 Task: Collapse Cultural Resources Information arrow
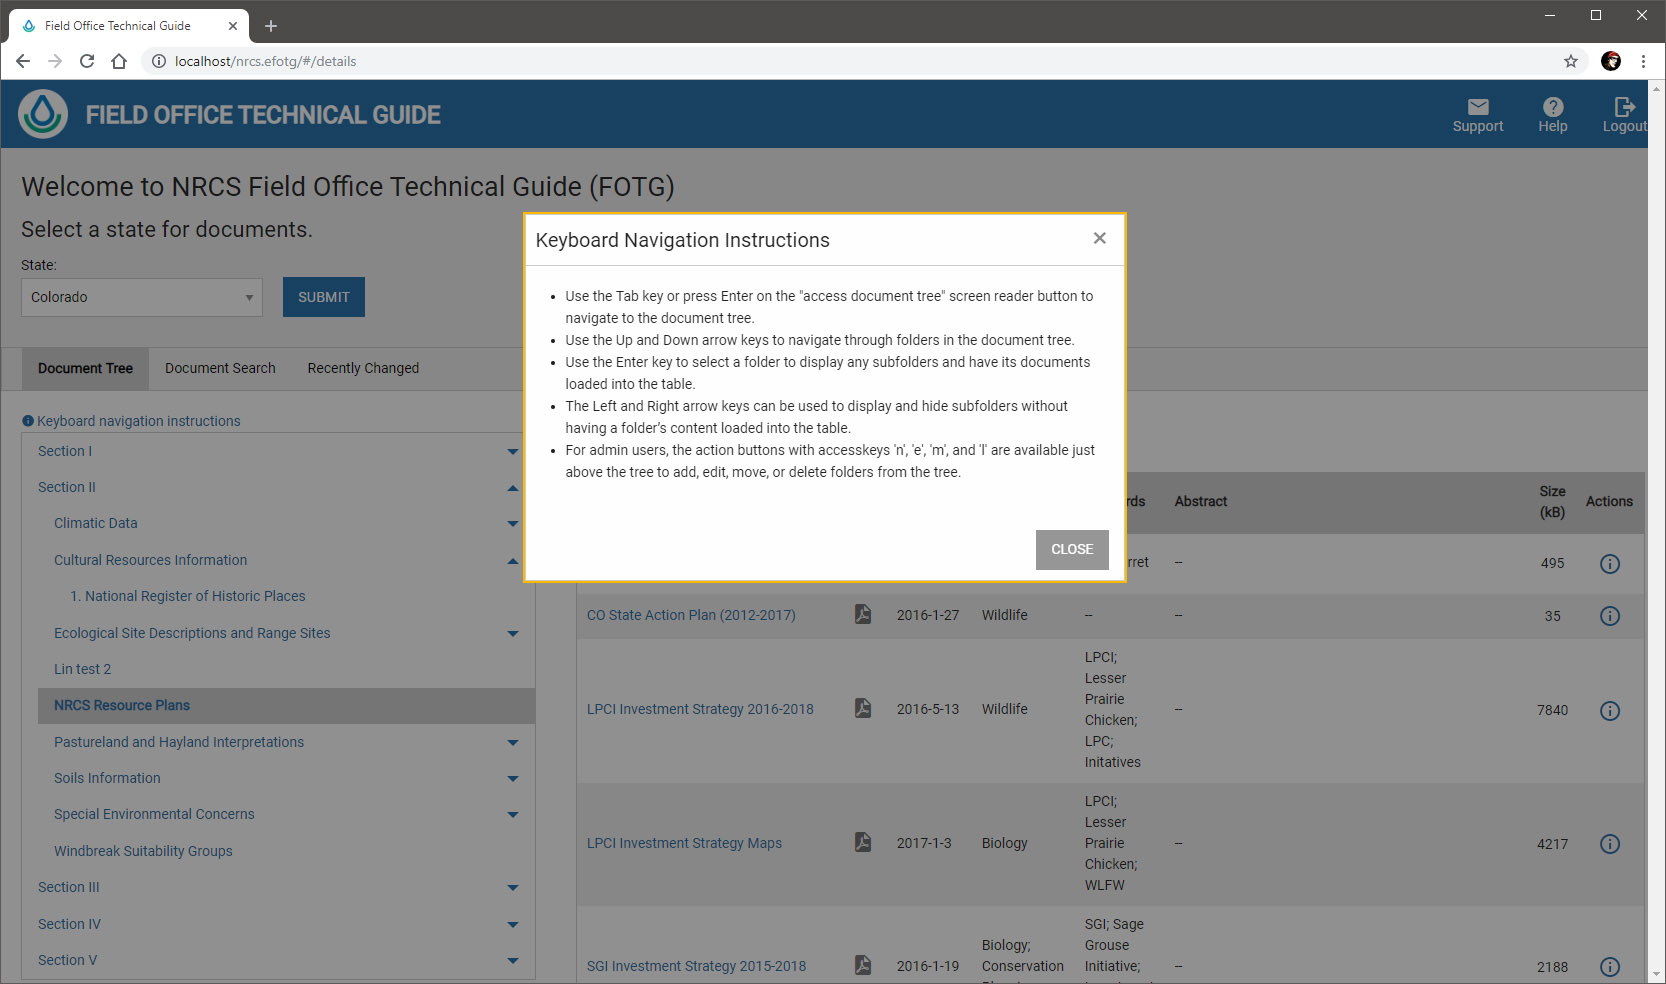click(513, 561)
